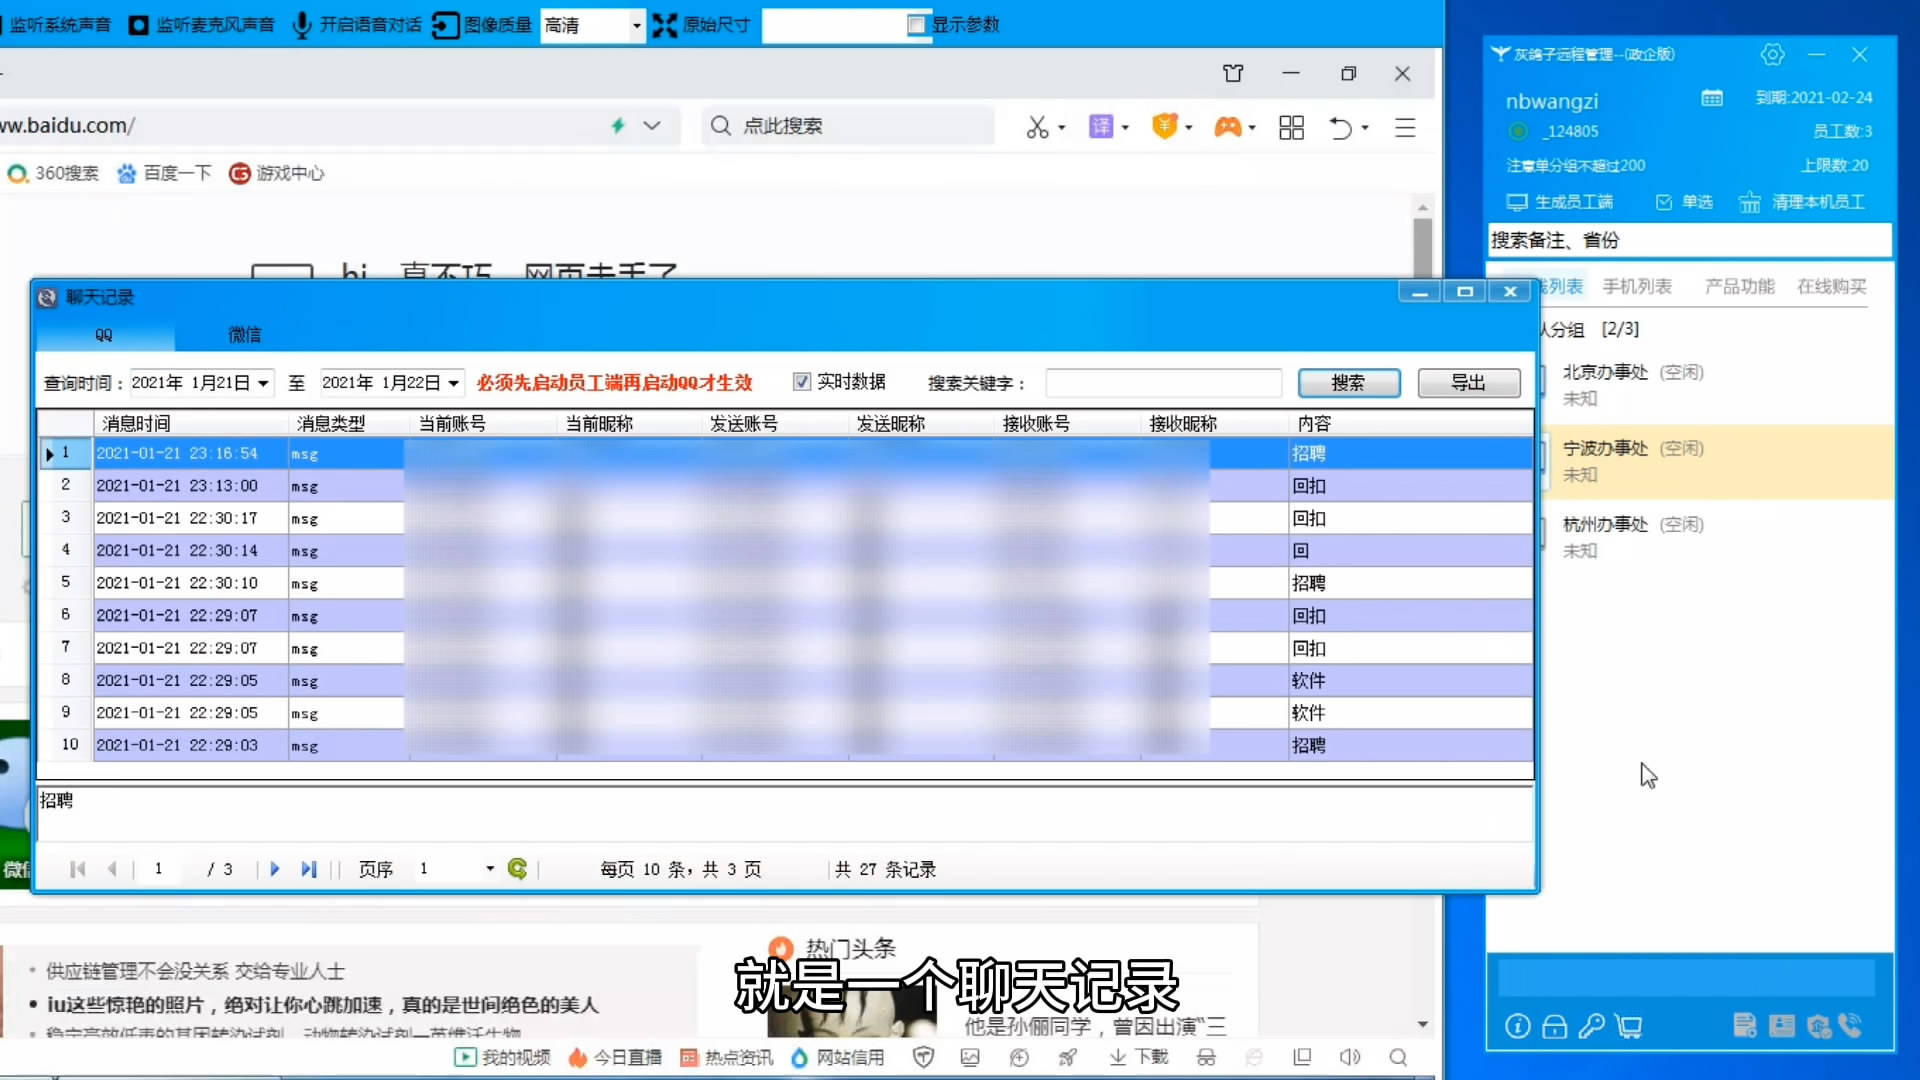Open the 在线购买 tab

pos(1832,287)
